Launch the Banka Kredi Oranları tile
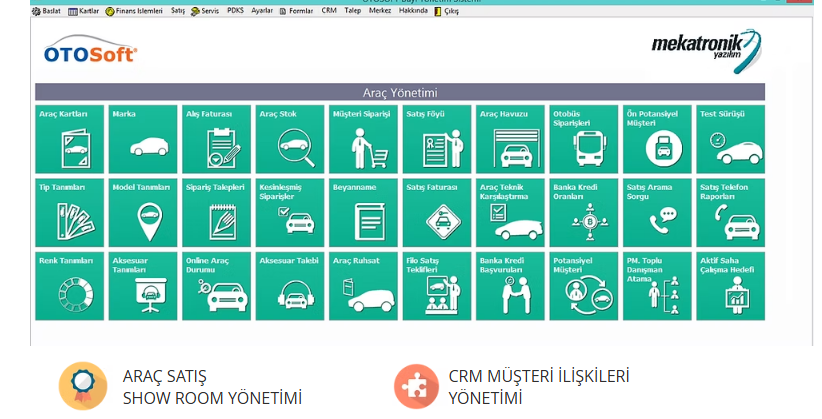Viewport: 822px width, 419px height. point(584,212)
